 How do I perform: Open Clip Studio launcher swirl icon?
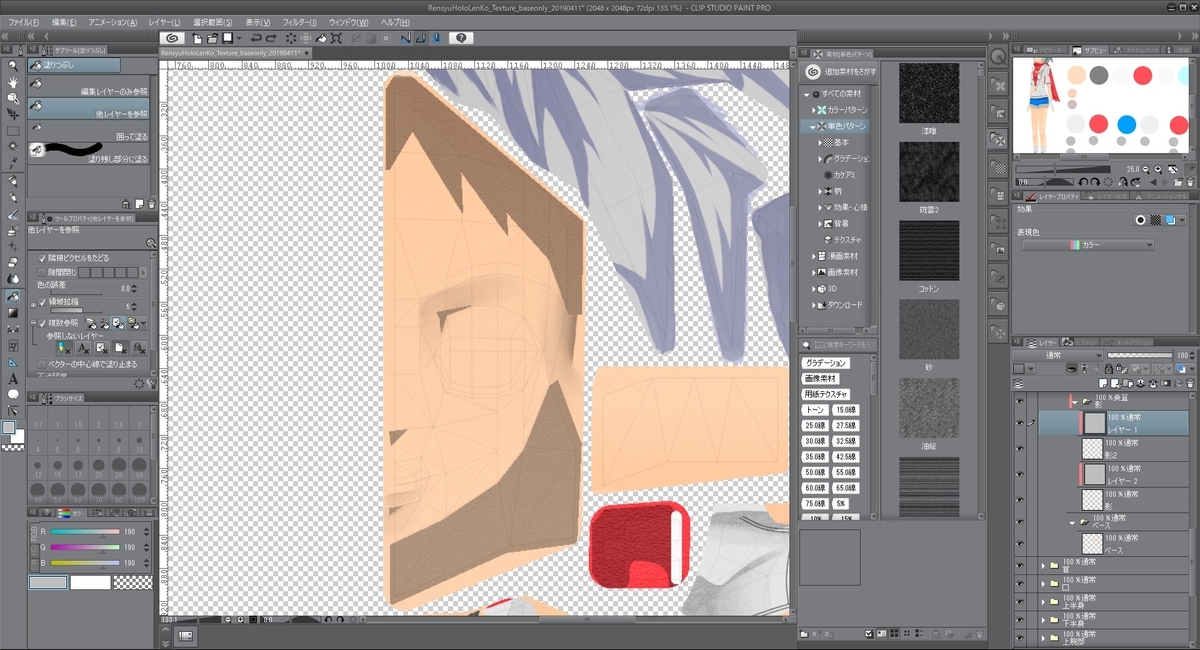pyautogui.click(x=172, y=37)
